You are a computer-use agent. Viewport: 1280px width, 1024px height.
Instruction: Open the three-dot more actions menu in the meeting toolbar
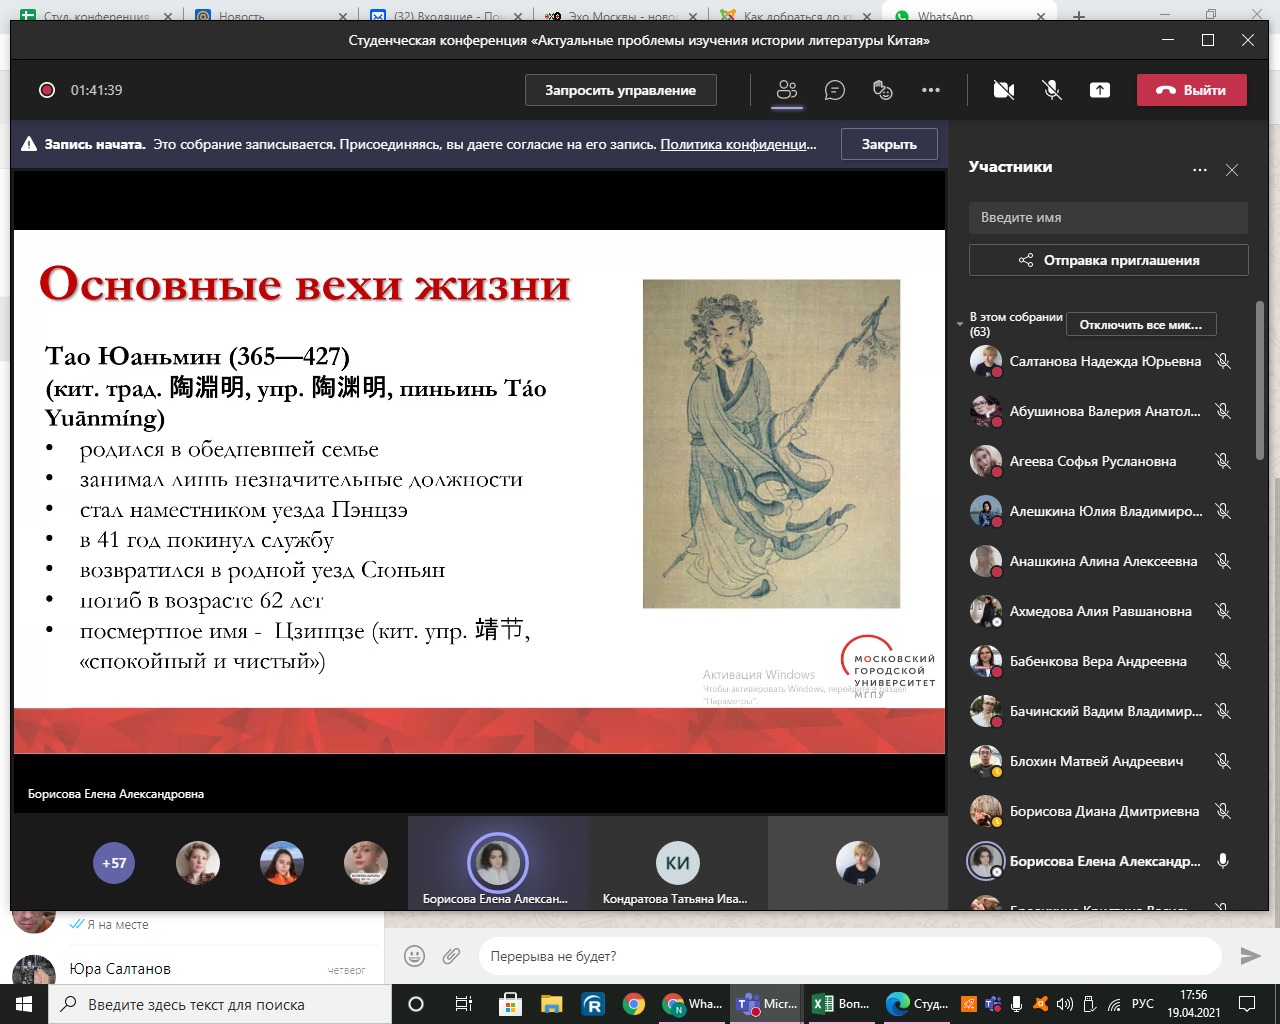(931, 90)
